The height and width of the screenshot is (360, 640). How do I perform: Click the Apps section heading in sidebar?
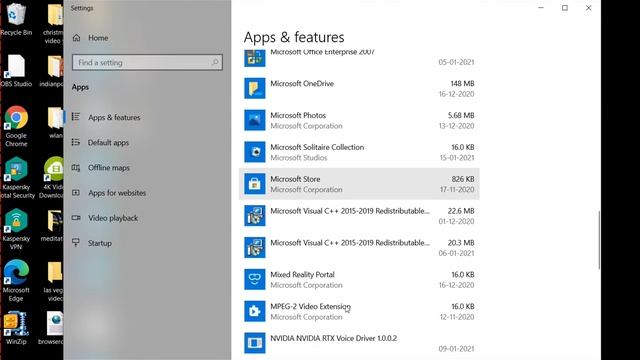click(80, 87)
